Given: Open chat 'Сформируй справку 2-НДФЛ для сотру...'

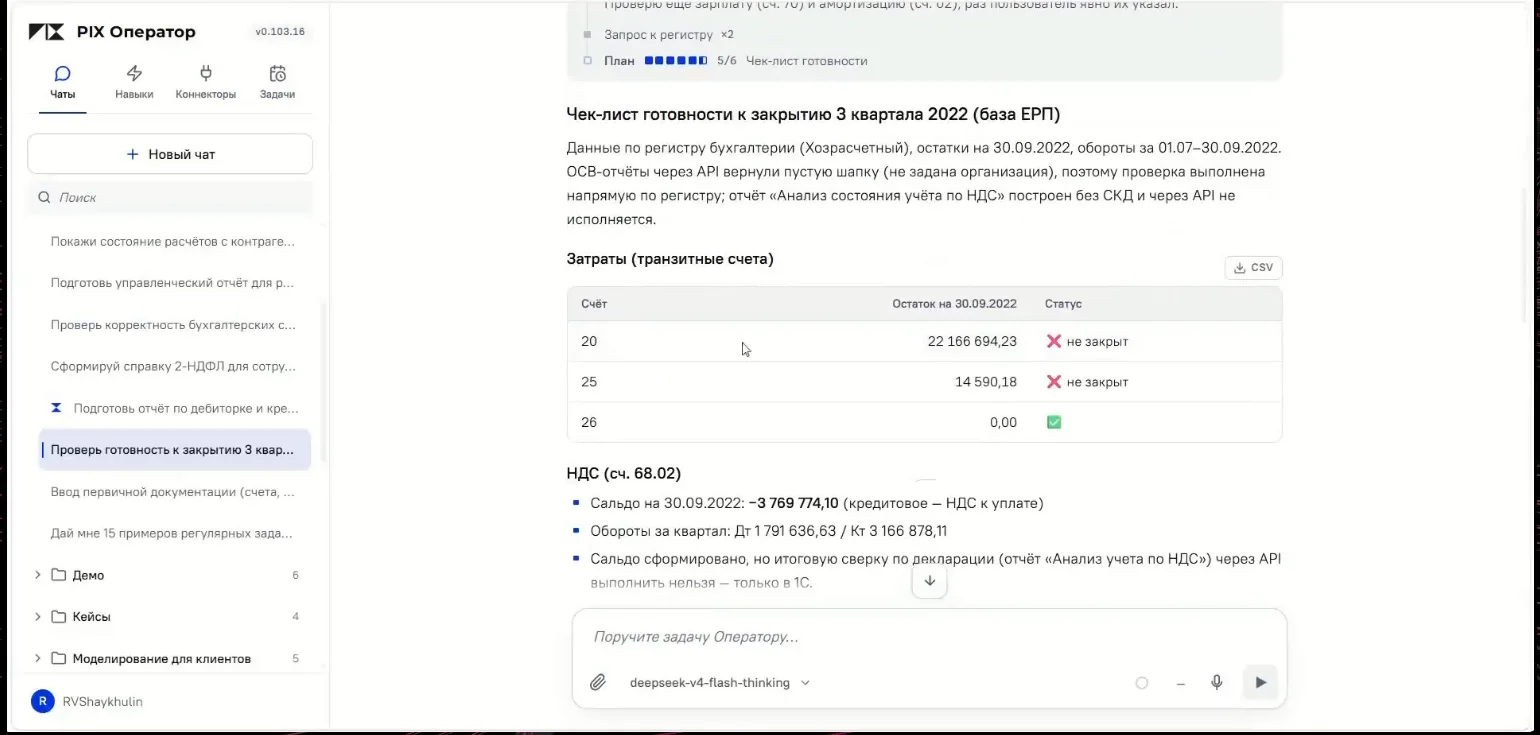Looking at the screenshot, I should coord(173,367).
